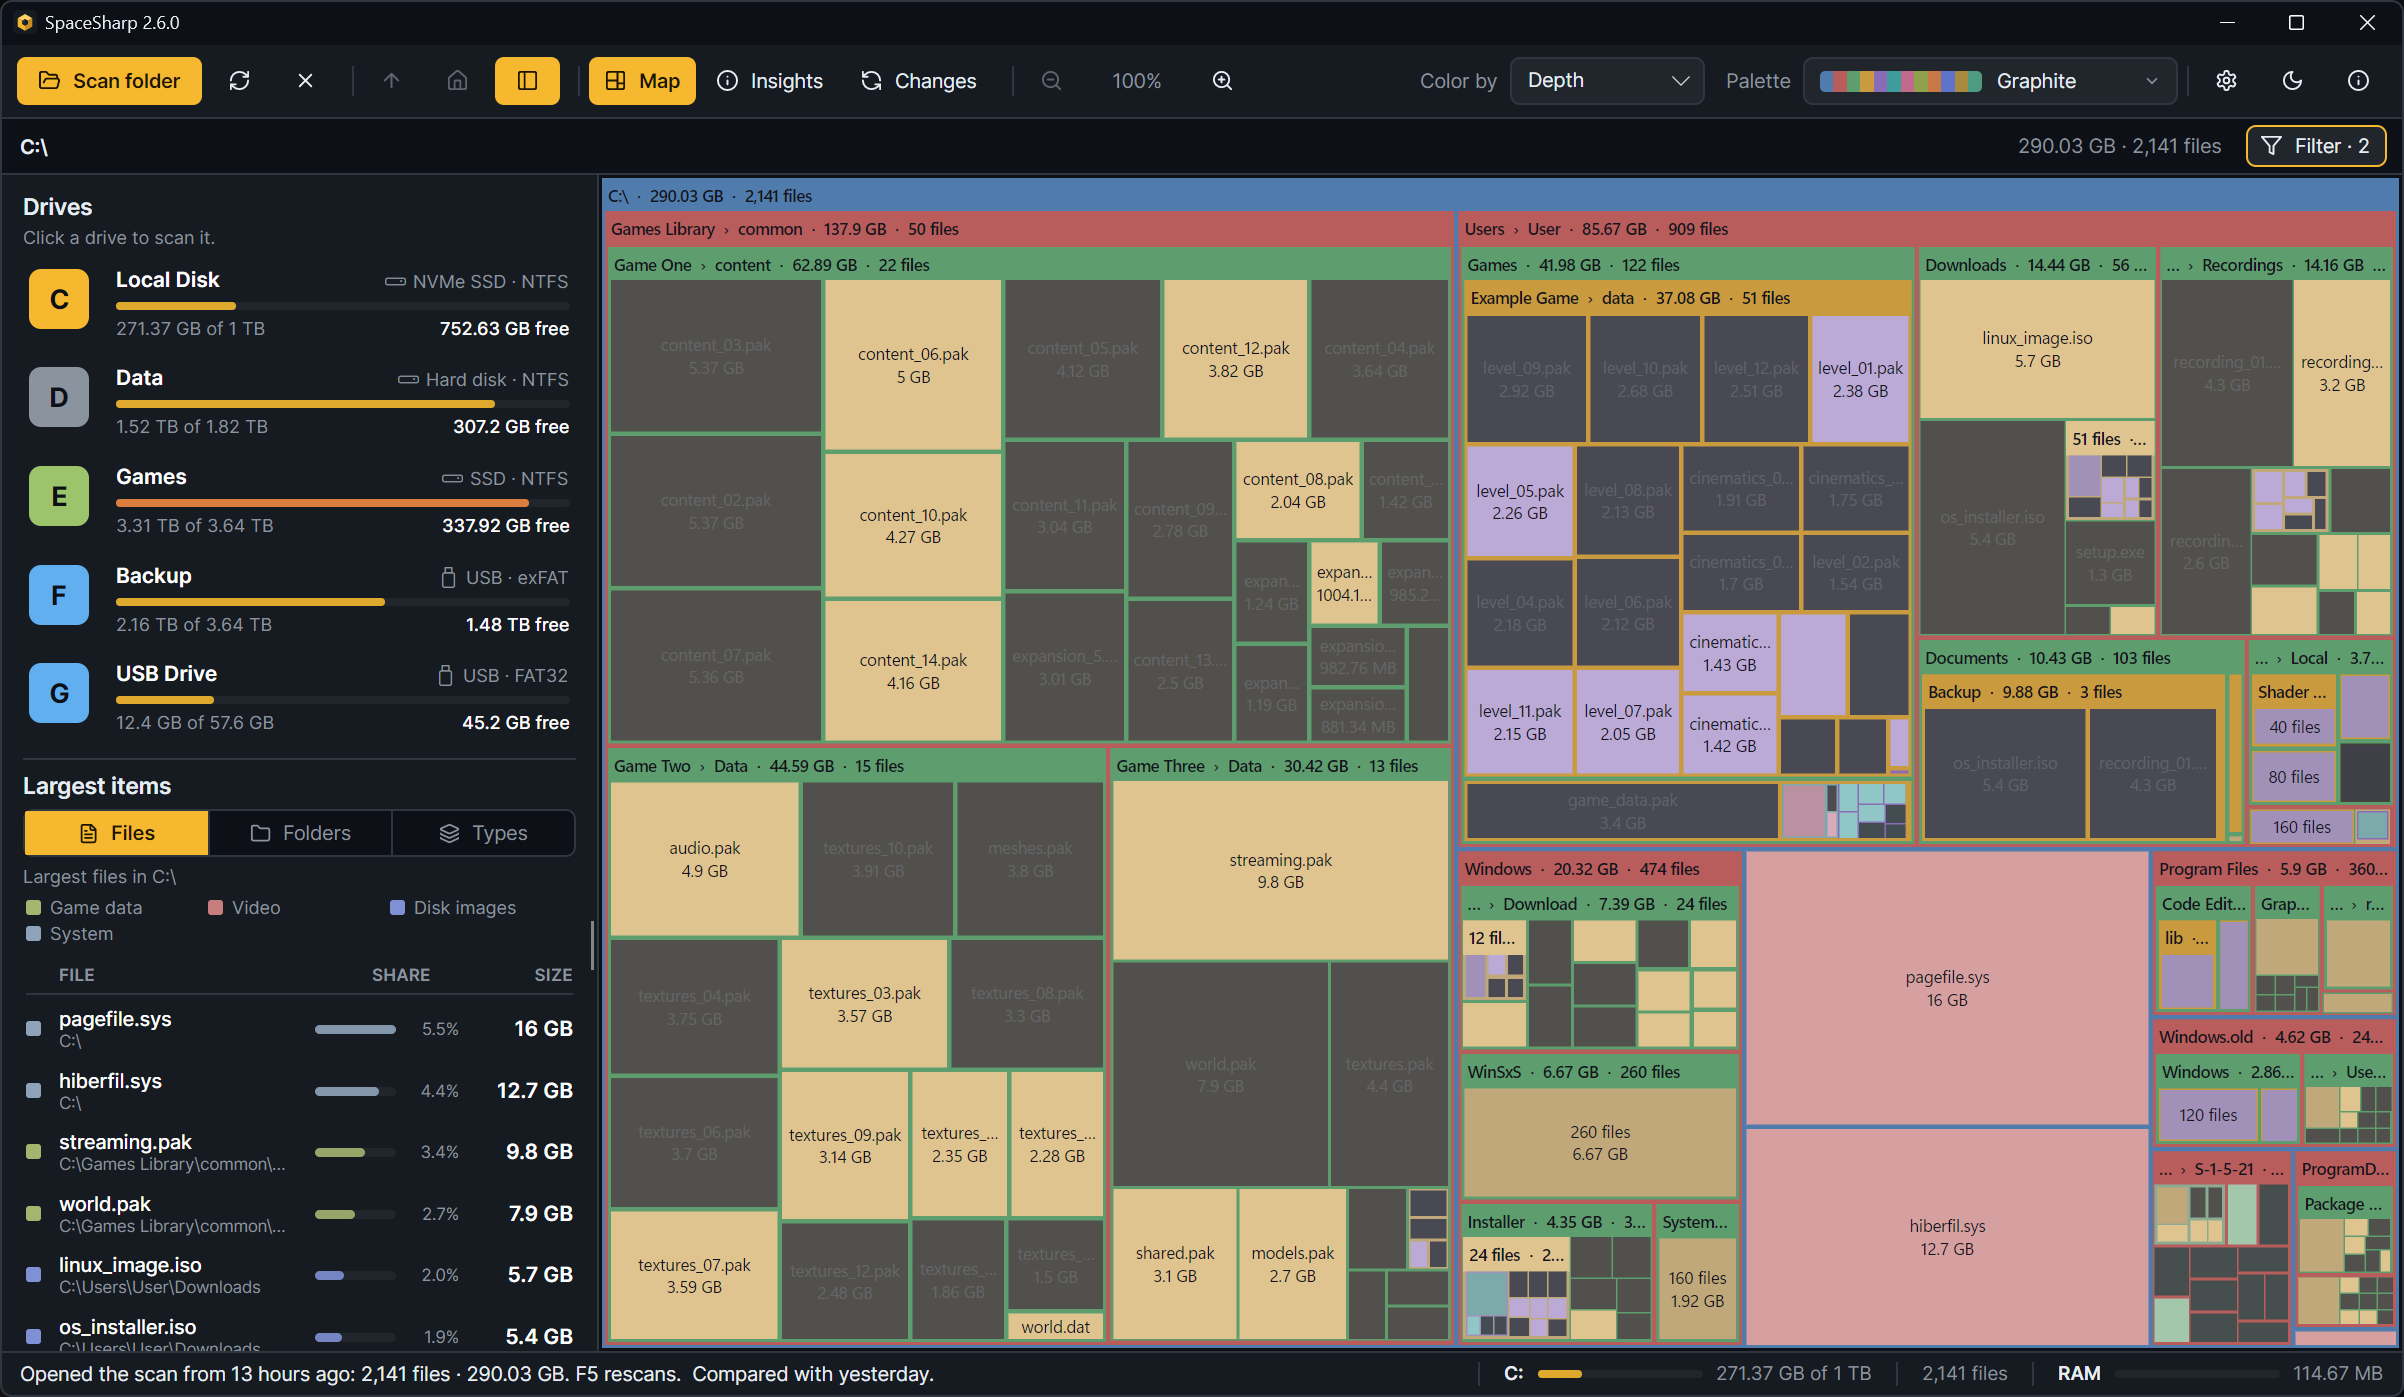
Task: Switch to Insights view
Action: pos(770,81)
